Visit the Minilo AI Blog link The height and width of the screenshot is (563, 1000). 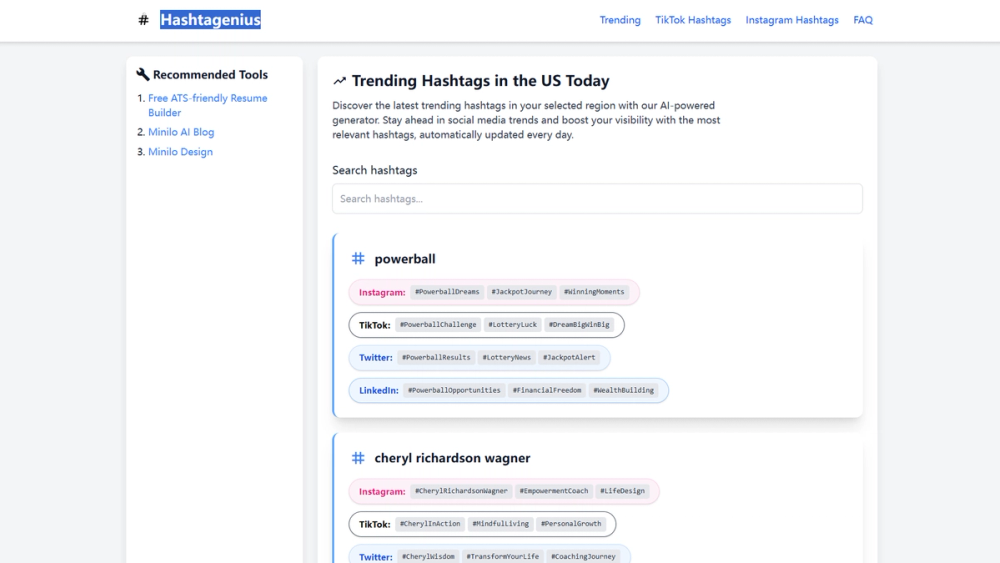(181, 132)
